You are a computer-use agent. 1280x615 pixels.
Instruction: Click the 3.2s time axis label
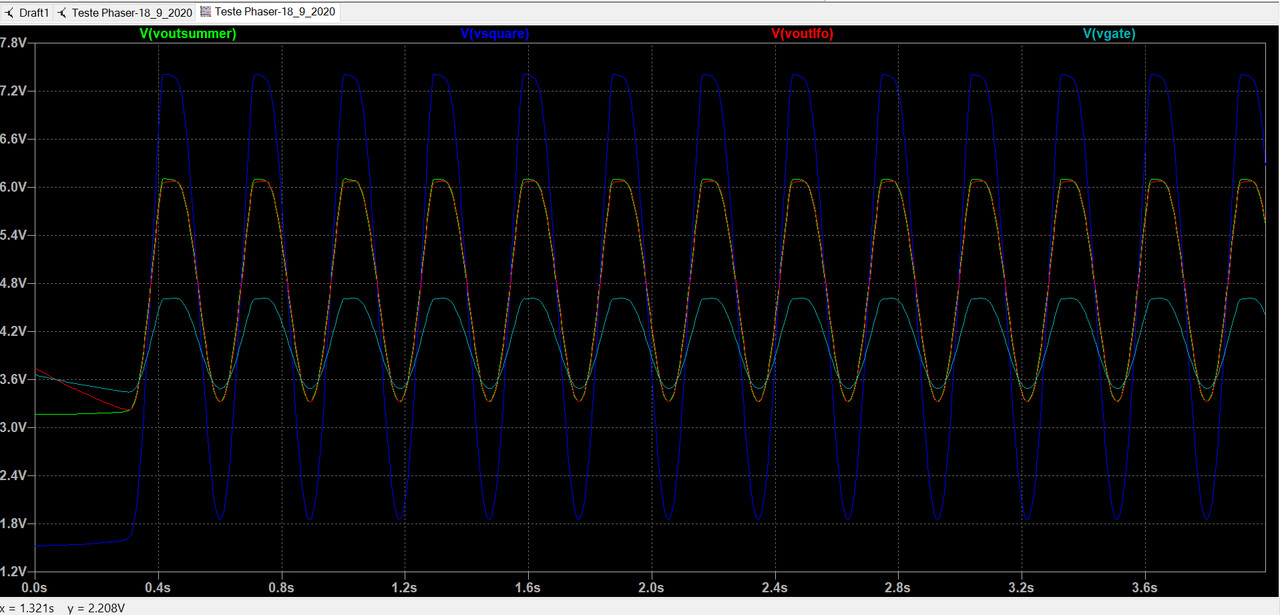[x=1021, y=587]
